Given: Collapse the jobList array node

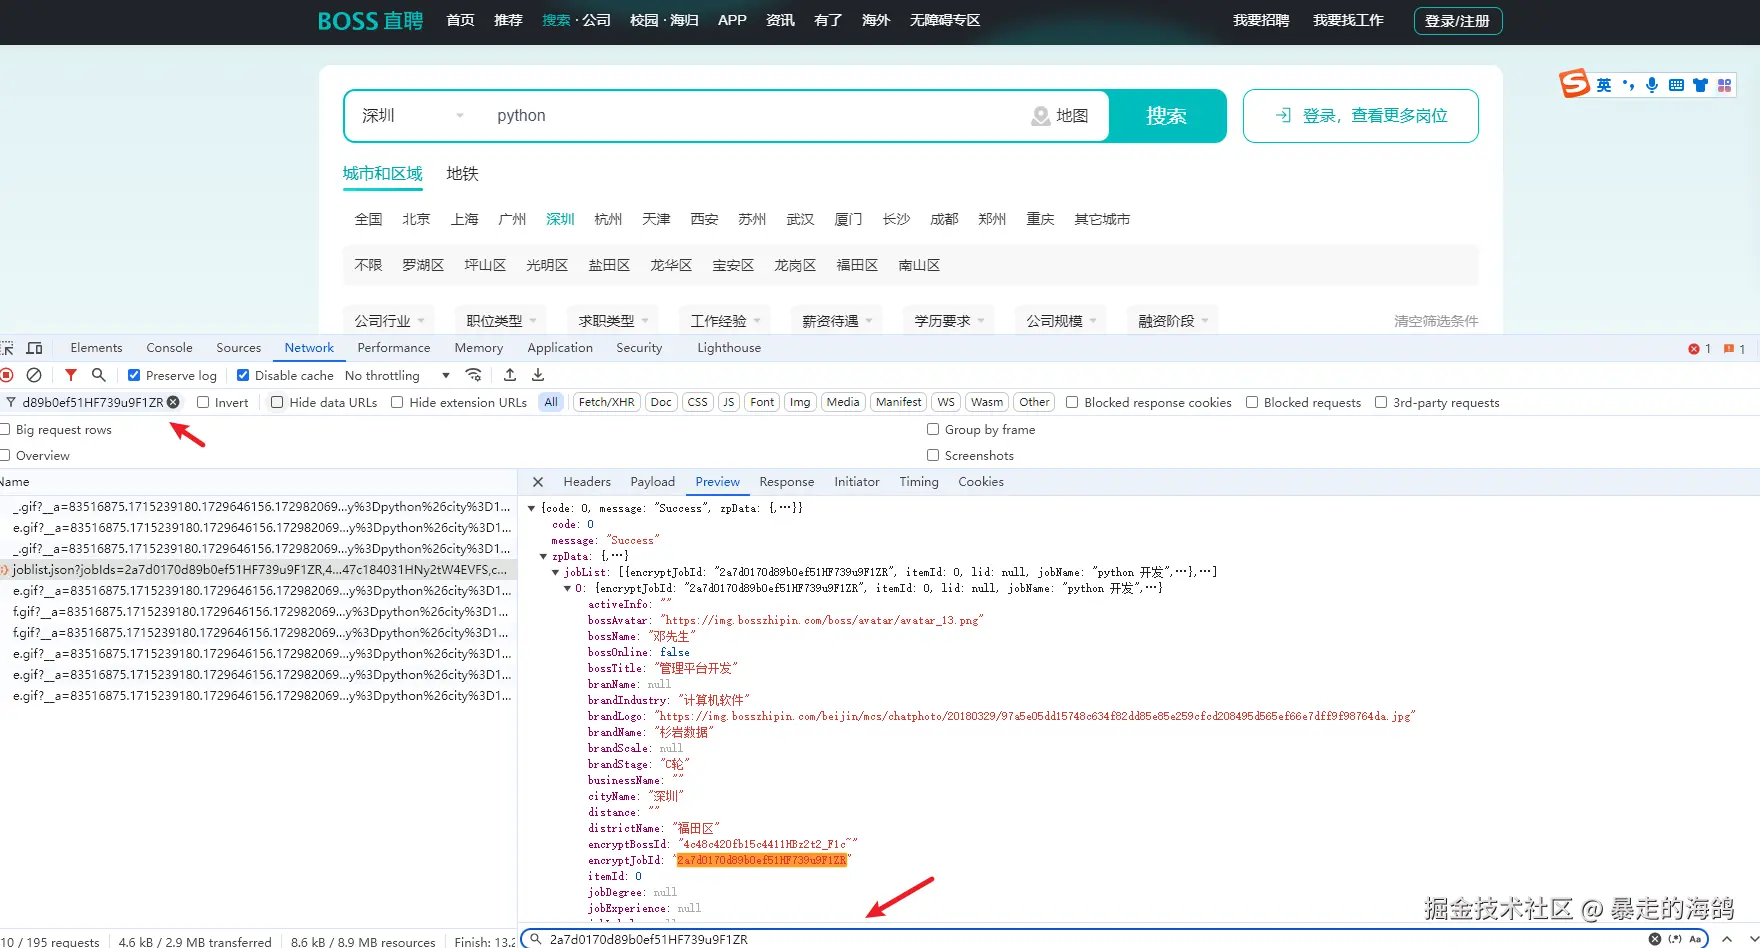Looking at the screenshot, I should pos(556,572).
